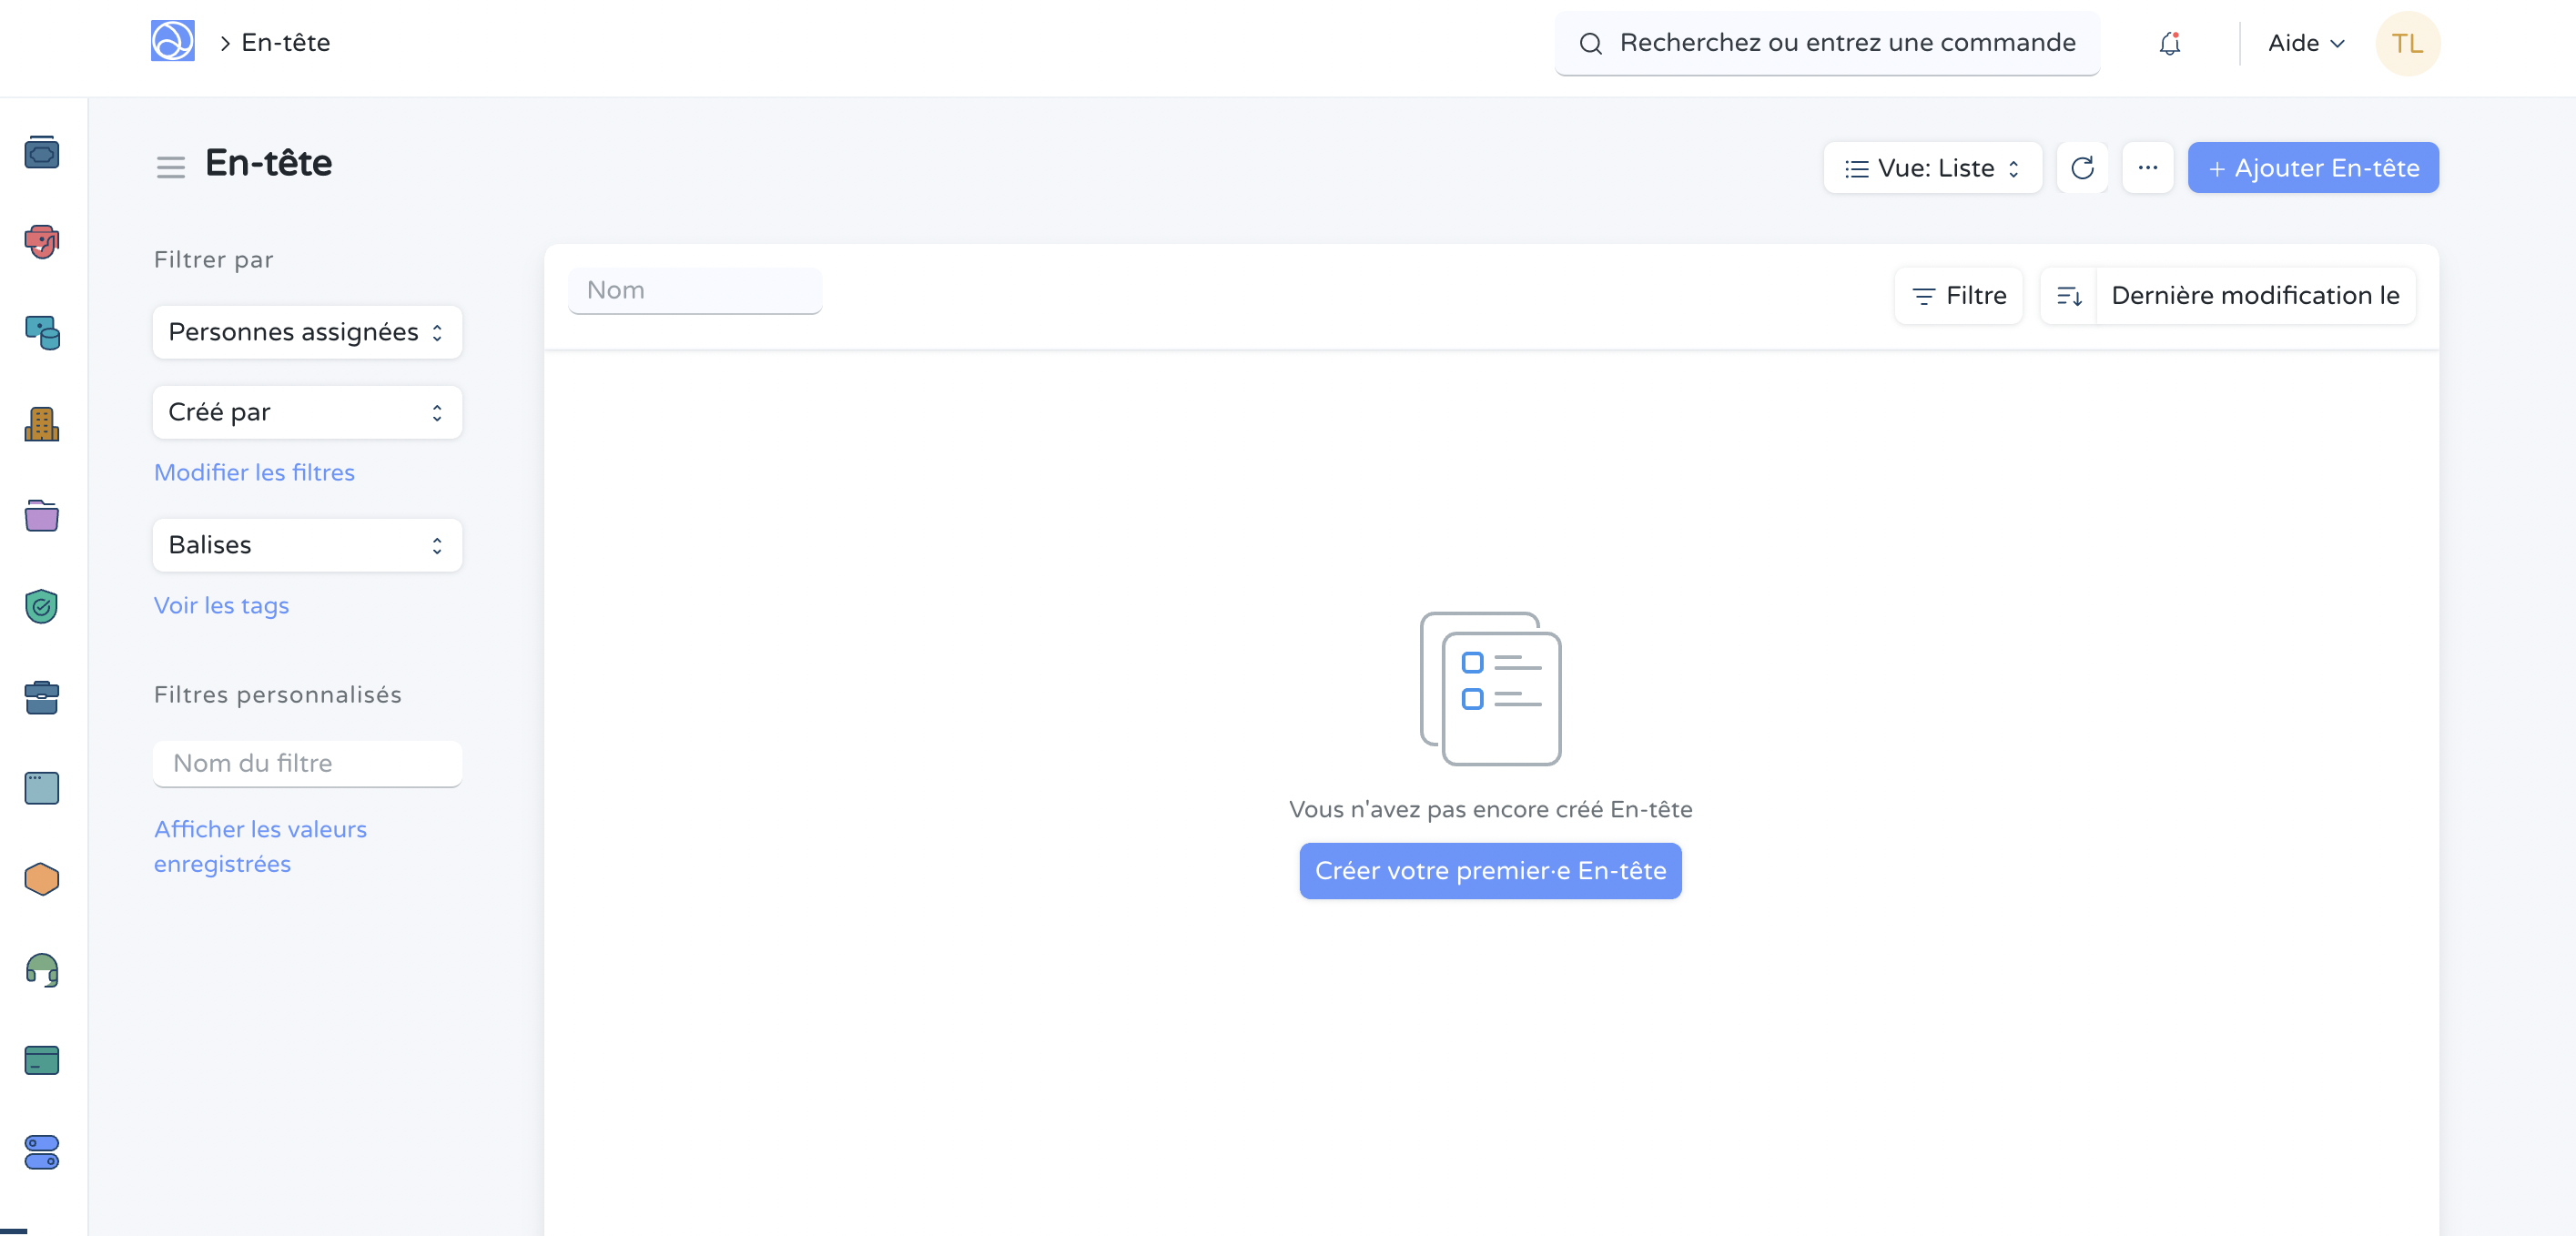Open the green headset sidebar icon
Image resolution: width=2576 pixels, height=1236 pixels.
[42, 970]
